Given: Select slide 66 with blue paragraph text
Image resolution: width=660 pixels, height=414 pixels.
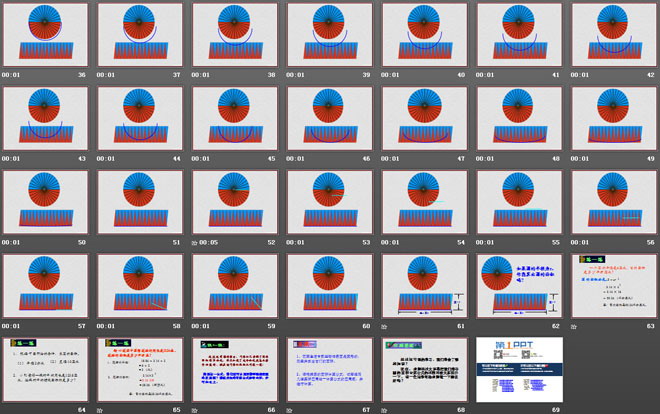Looking at the screenshot, I should 234,368.
